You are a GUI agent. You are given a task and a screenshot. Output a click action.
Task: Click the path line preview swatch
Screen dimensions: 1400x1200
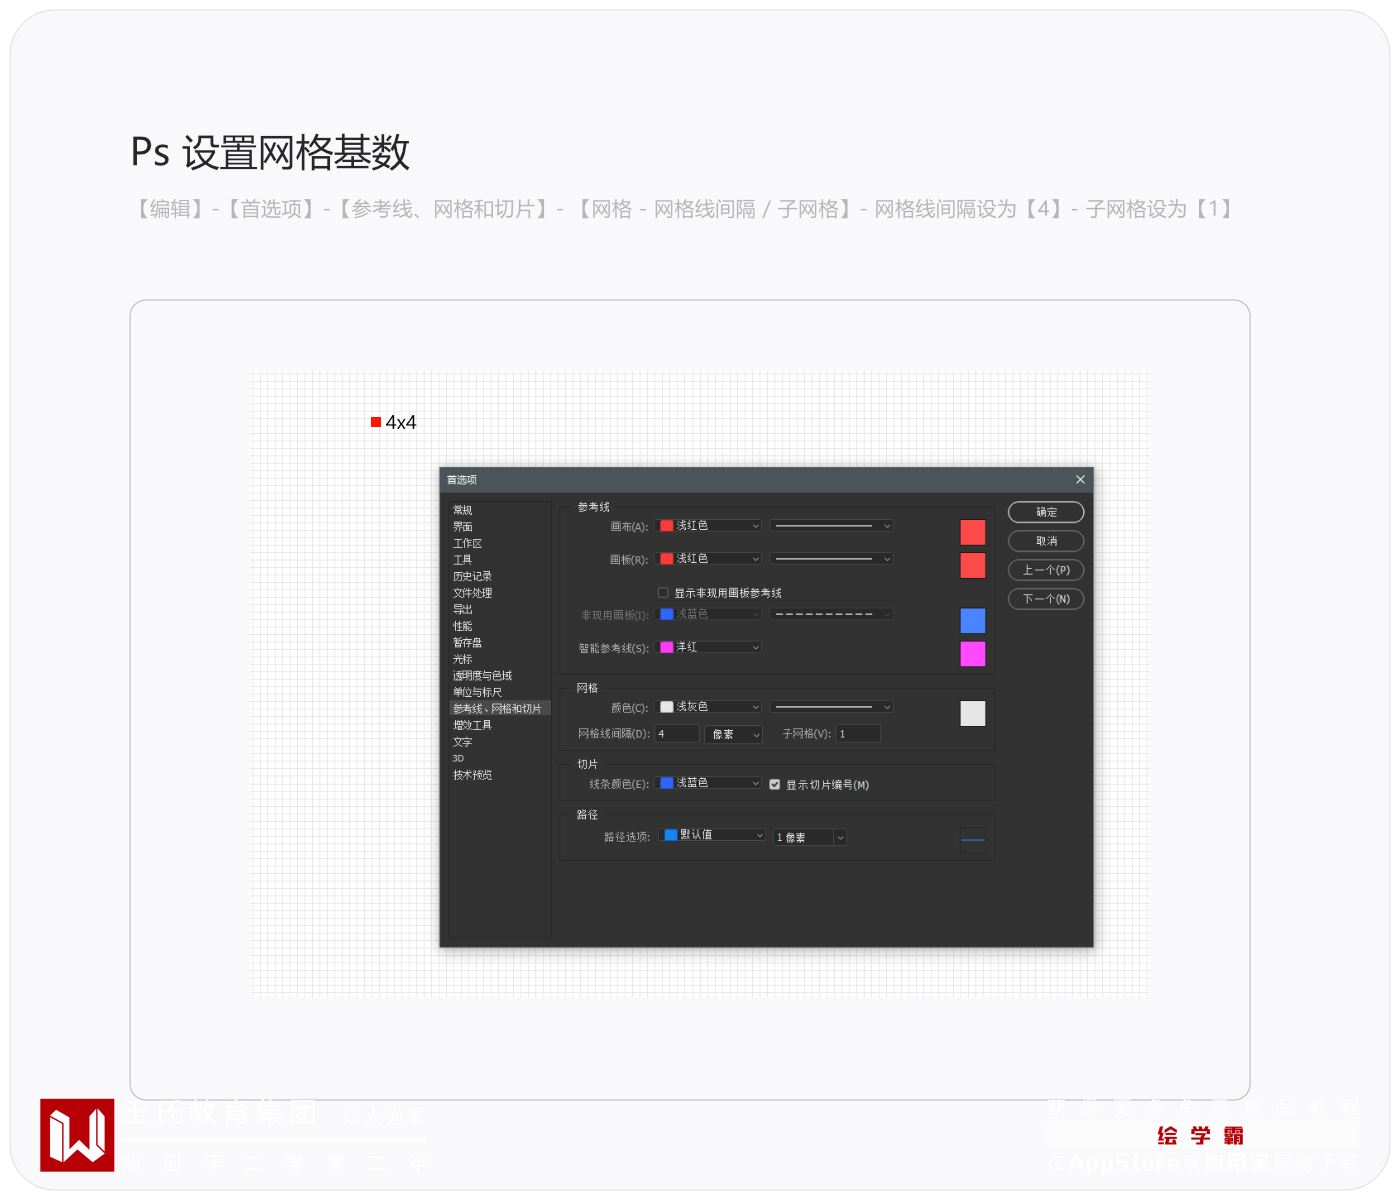click(x=973, y=840)
